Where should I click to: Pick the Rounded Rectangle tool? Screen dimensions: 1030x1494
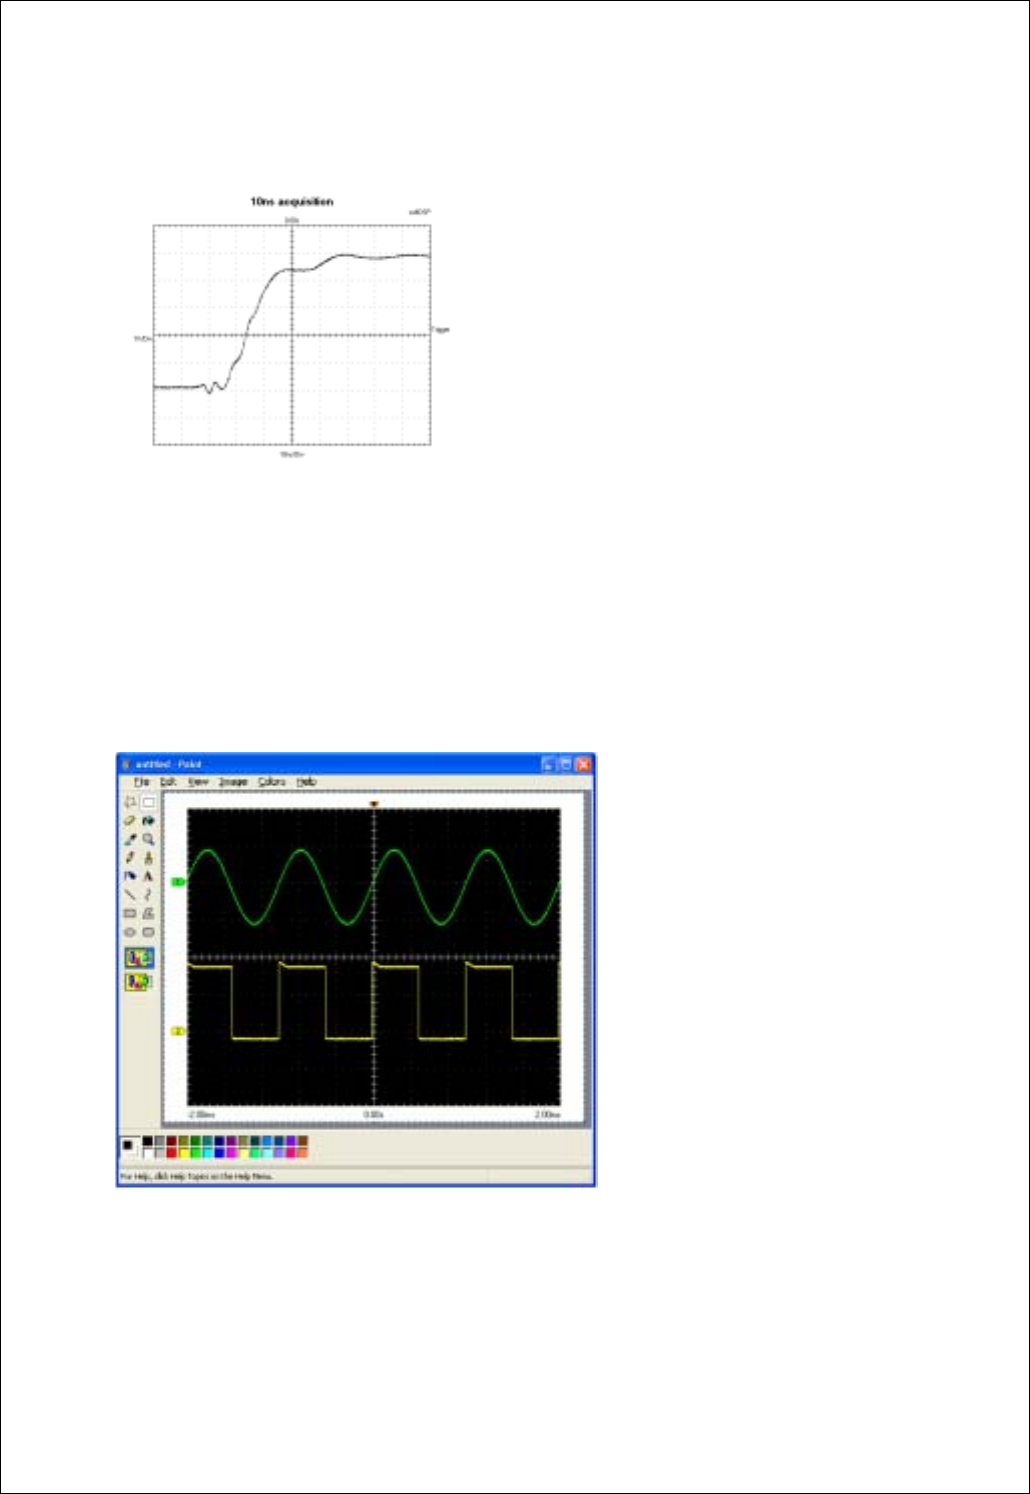tap(148, 932)
